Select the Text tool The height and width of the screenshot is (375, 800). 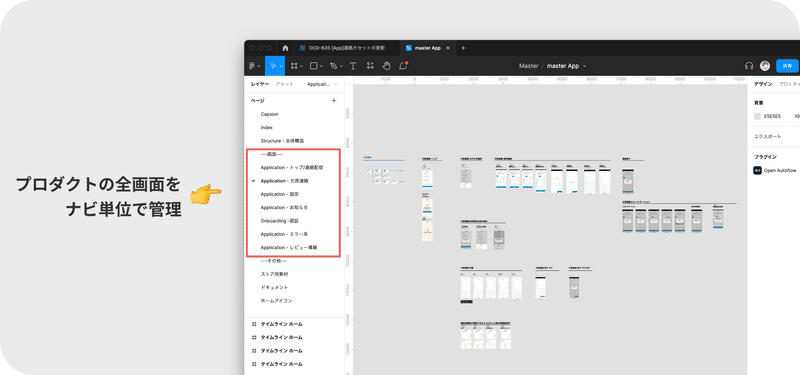[x=353, y=66]
